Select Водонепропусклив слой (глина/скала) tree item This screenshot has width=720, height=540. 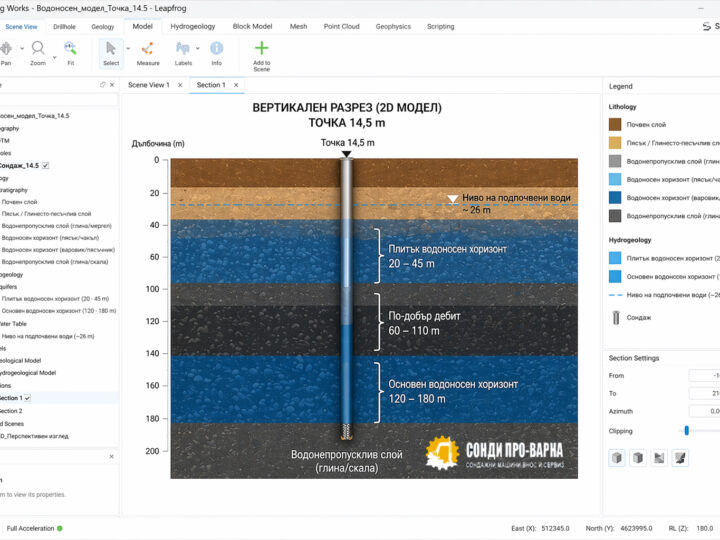(55, 262)
